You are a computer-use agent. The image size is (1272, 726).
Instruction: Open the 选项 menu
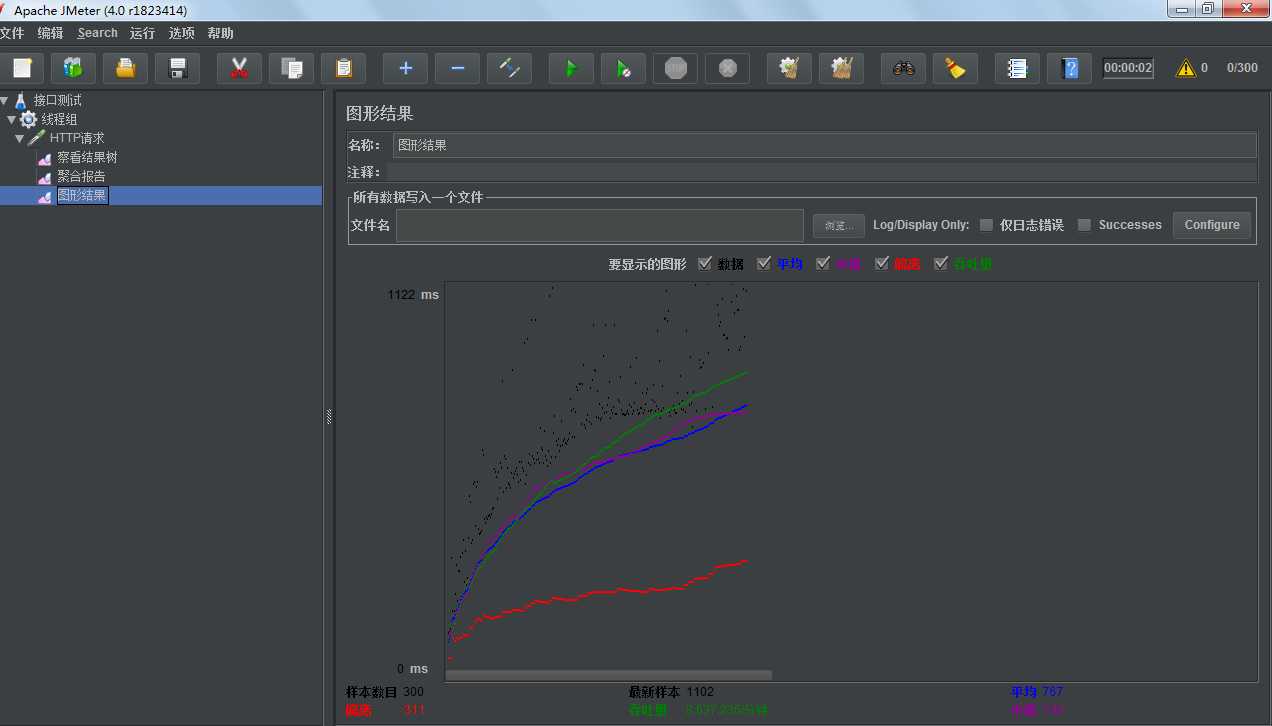[182, 32]
